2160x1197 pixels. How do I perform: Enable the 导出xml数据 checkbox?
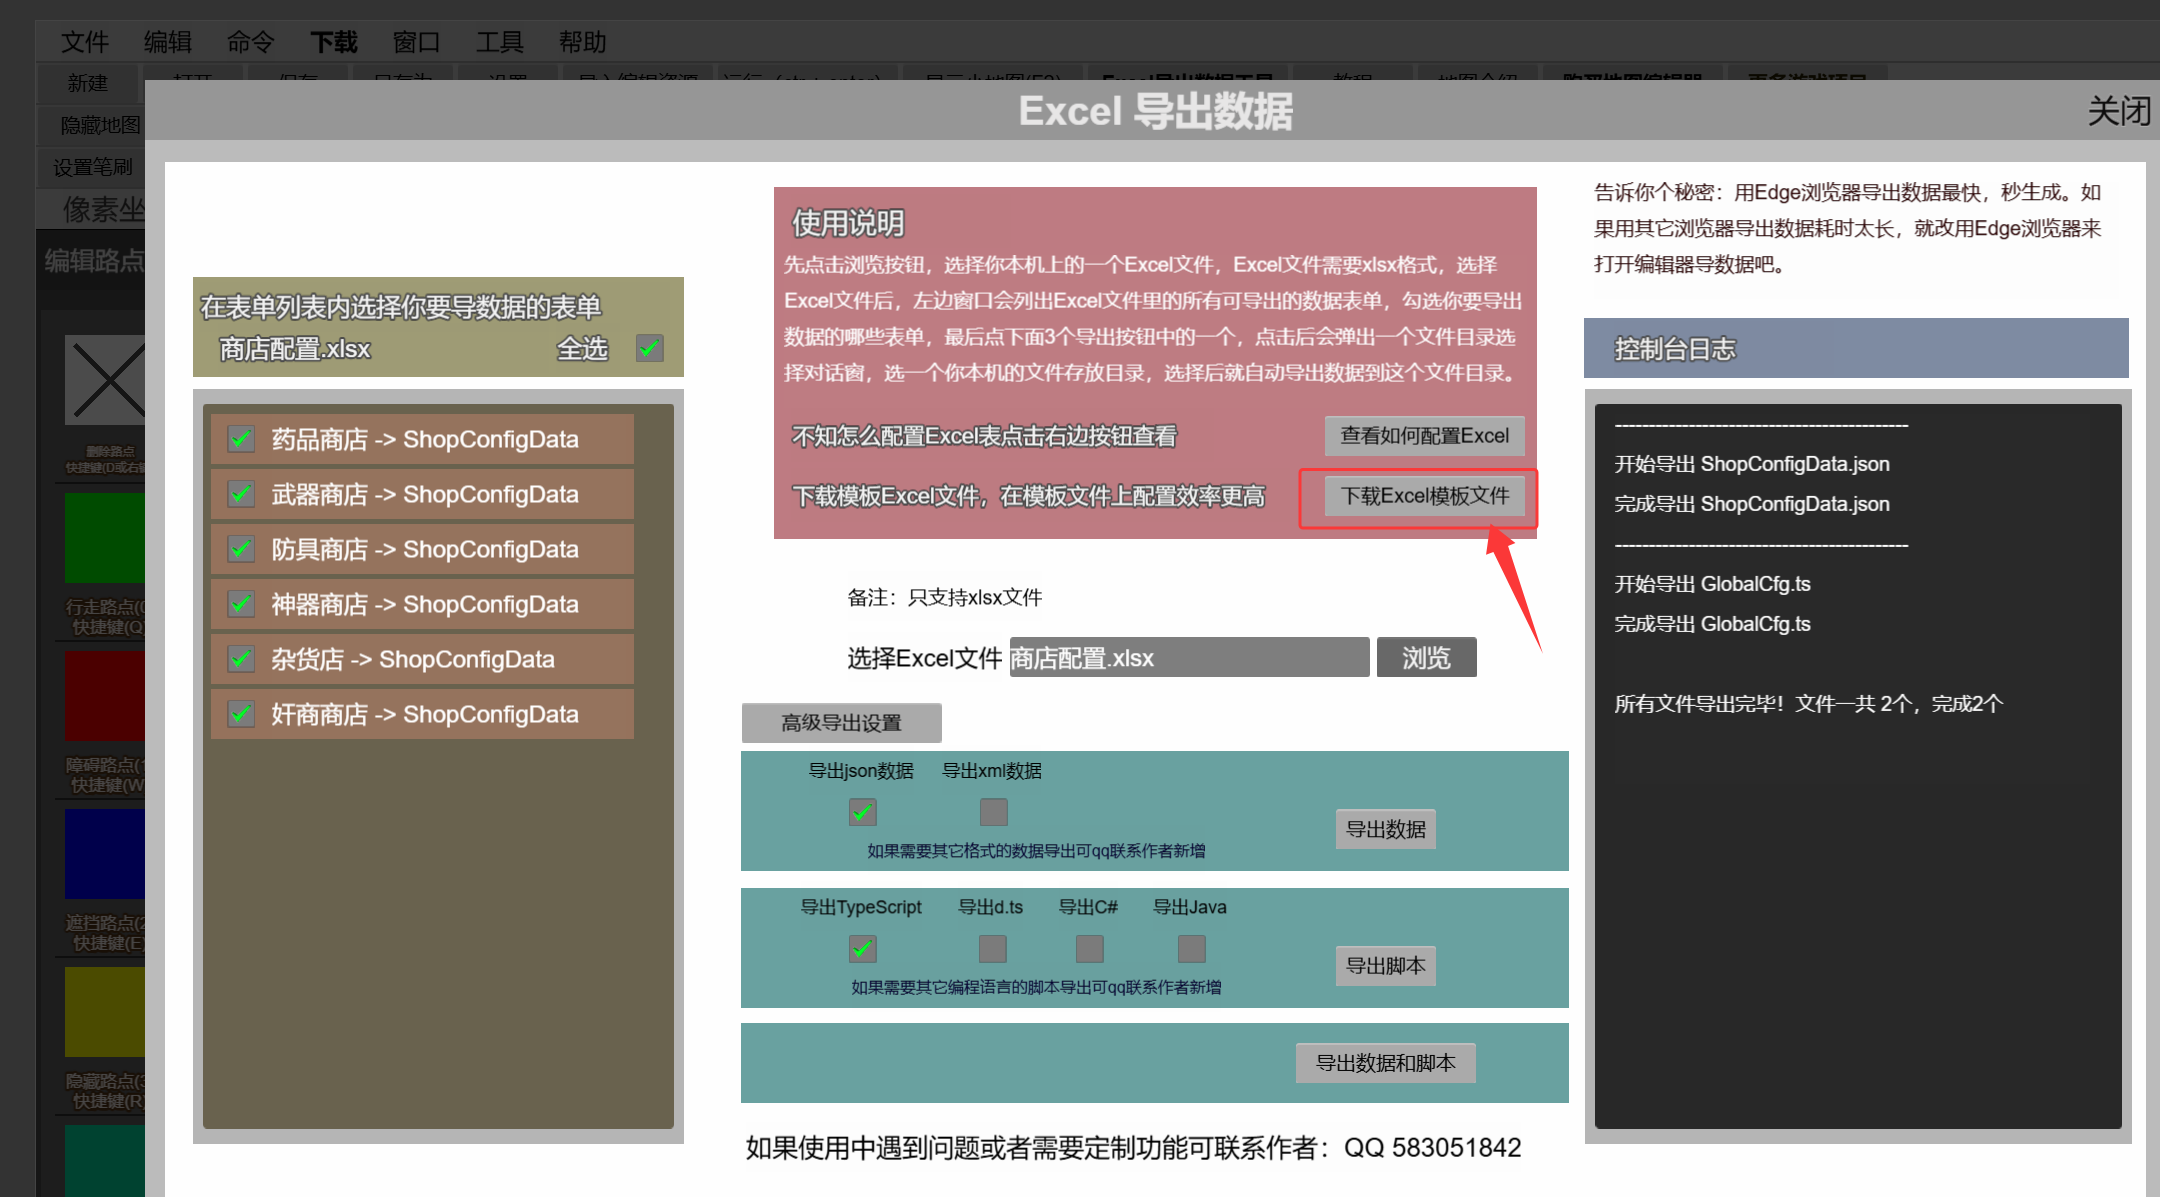(x=993, y=811)
